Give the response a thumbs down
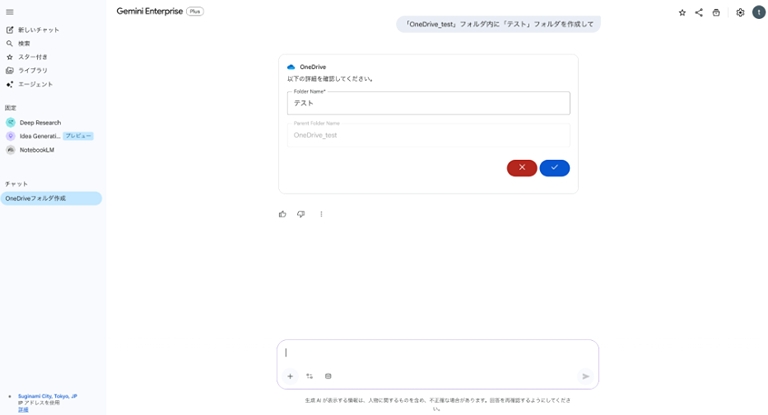This screenshot has width=768, height=415. [301, 214]
